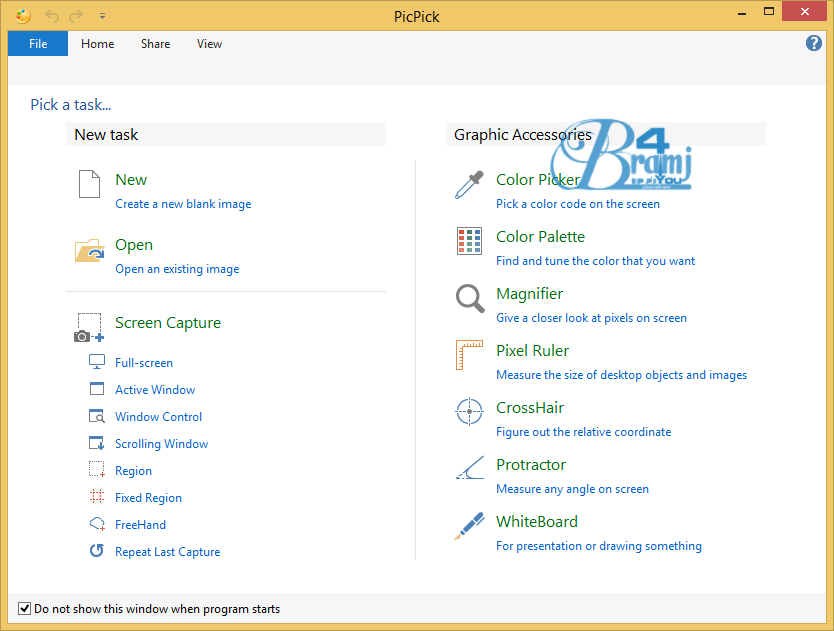
Task: Click Repeat Last Capture
Action: (x=167, y=552)
